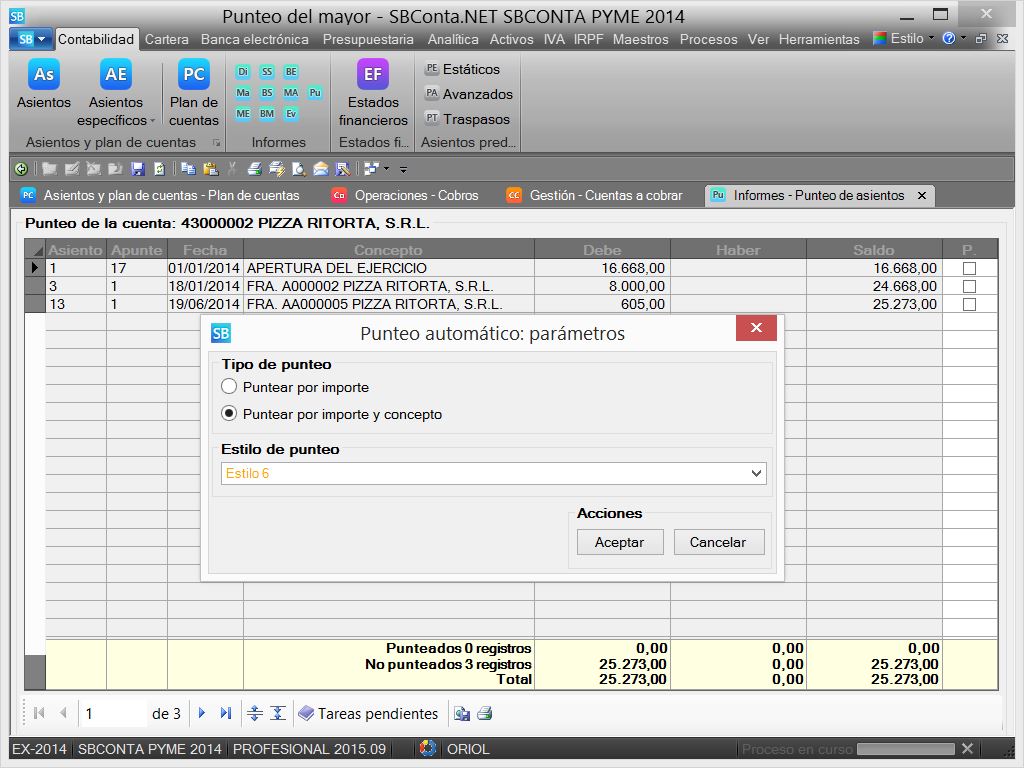
Task: Open the Estilo de punteo dropdown
Action: pos(756,474)
